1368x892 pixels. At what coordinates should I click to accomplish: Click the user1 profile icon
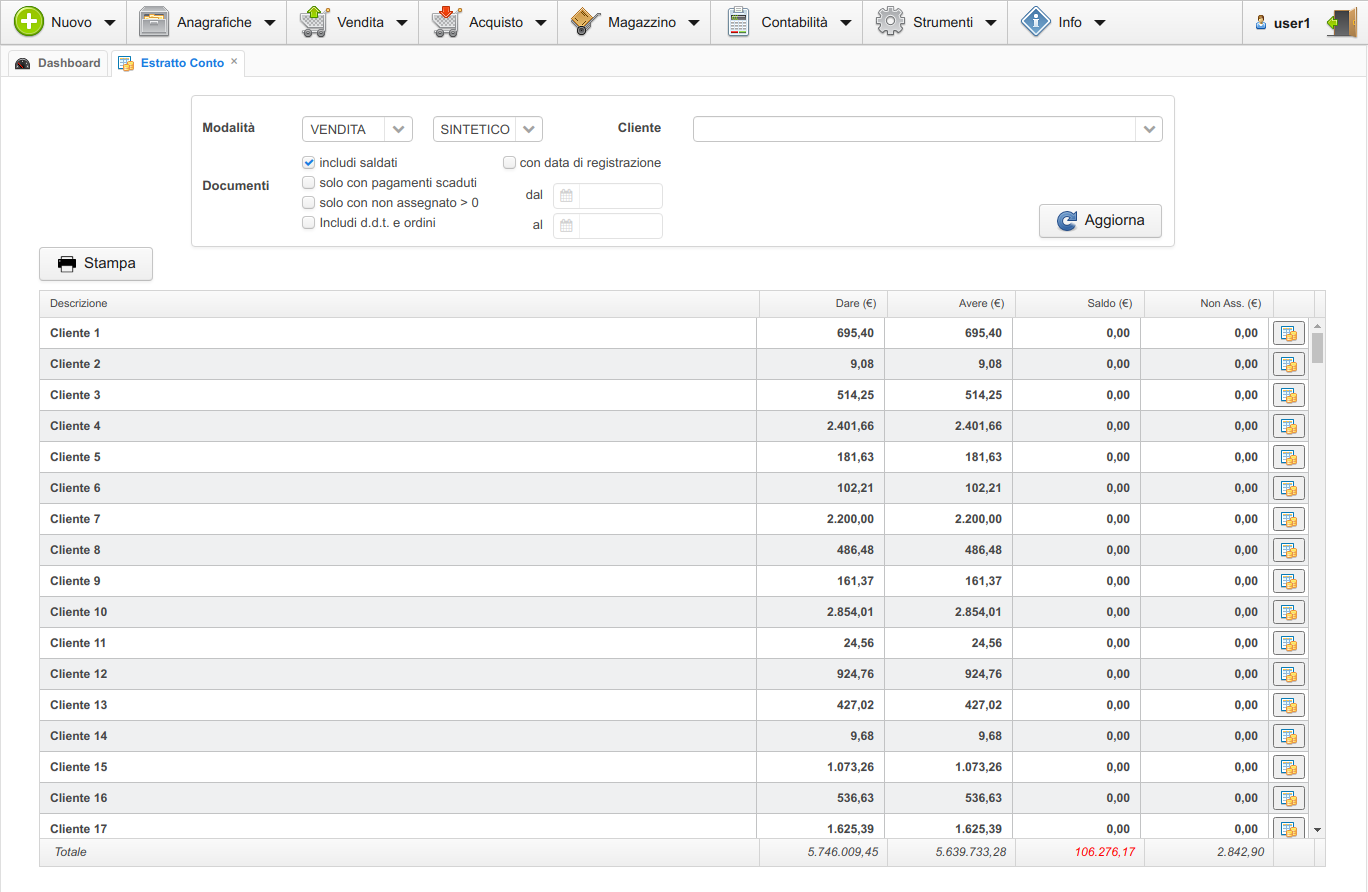tap(1261, 22)
